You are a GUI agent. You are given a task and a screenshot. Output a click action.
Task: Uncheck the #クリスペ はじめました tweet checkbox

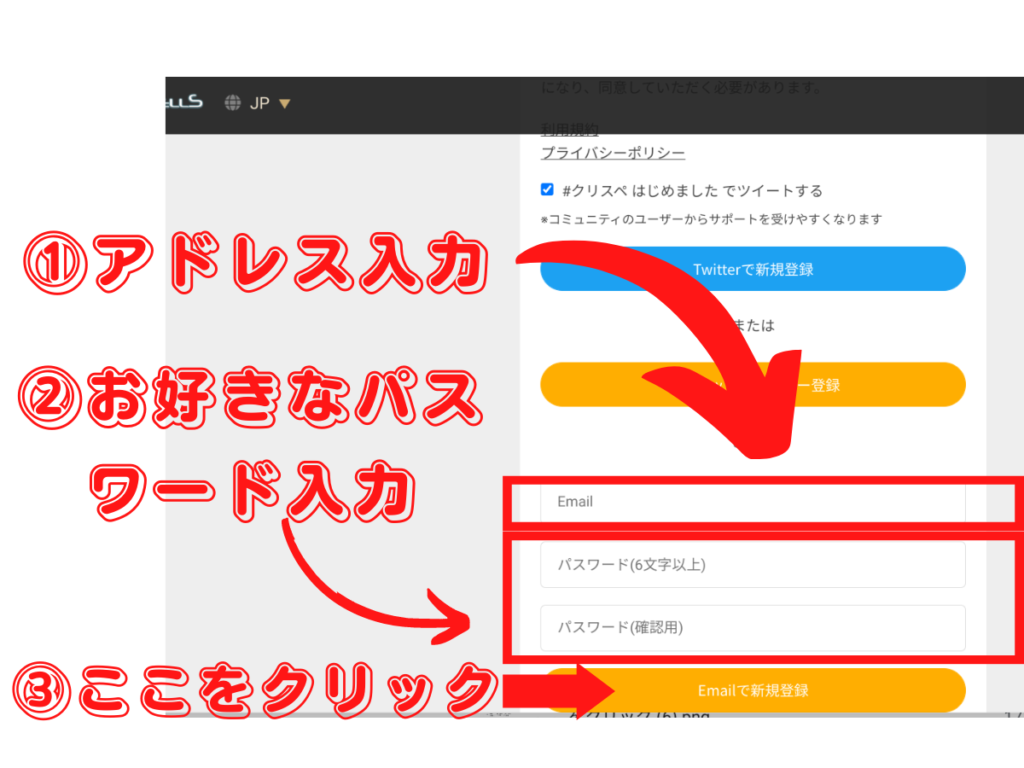click(x=547, y=190)
